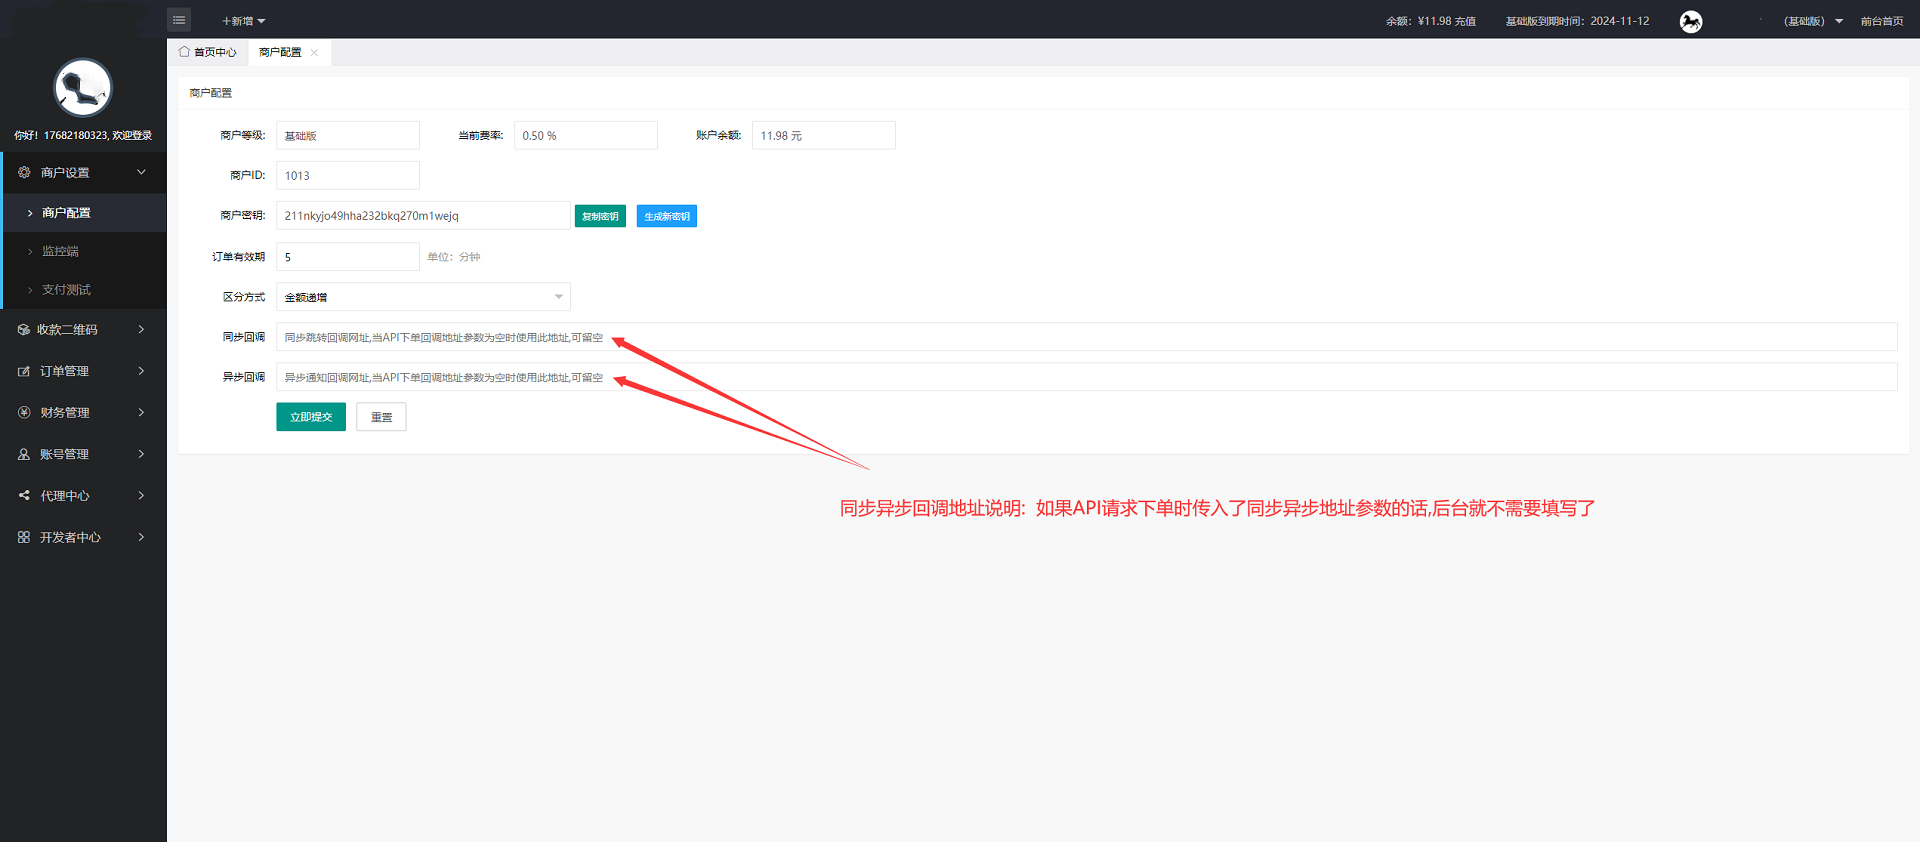
Task: Click the 开发者中心 grid icon
Action: point(24,538)
